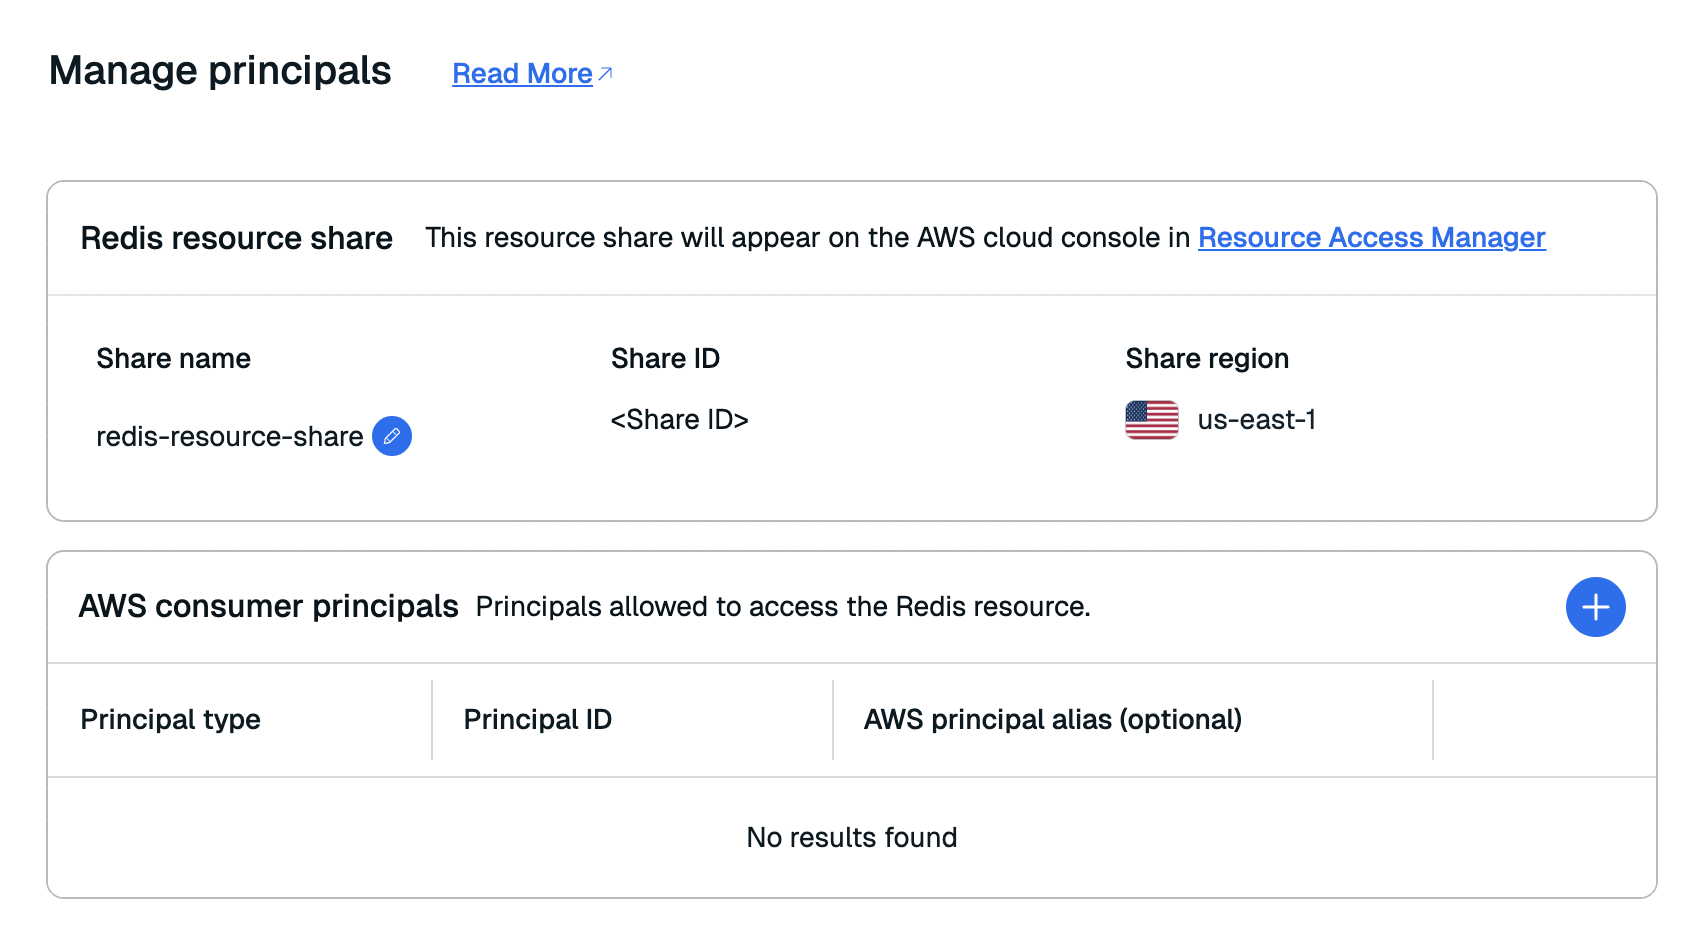
Task: Click the Manage principals page heading
Action: 220,71
